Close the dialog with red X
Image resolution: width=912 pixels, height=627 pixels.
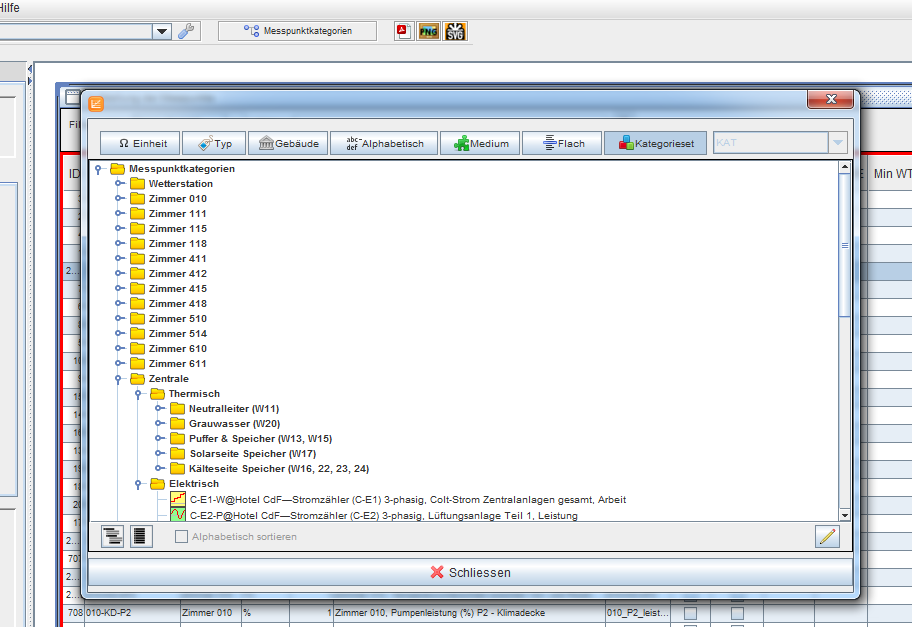point(831,99)
